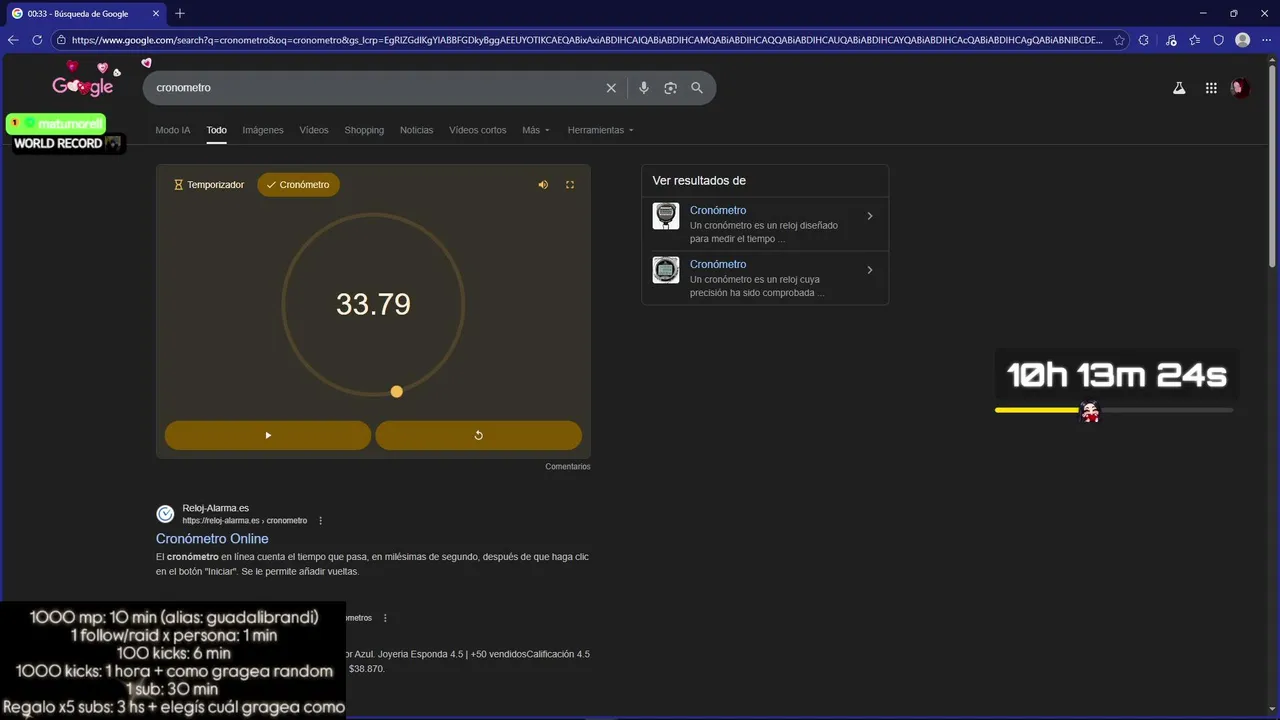Click the WORLD RECORD overlay label
The width and height of the screenshot is (1280, 720).
(x=67, y=144)
